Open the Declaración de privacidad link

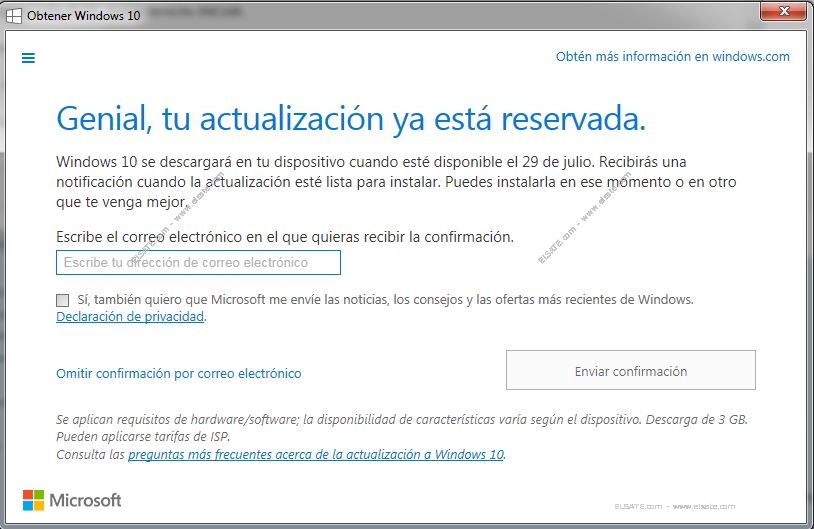130,316
